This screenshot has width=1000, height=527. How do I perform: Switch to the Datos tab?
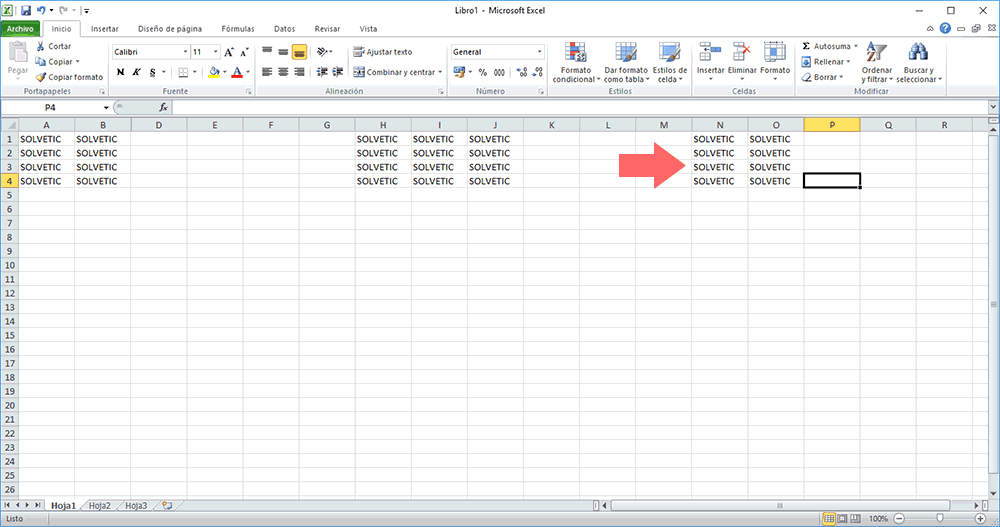(284, 29)
